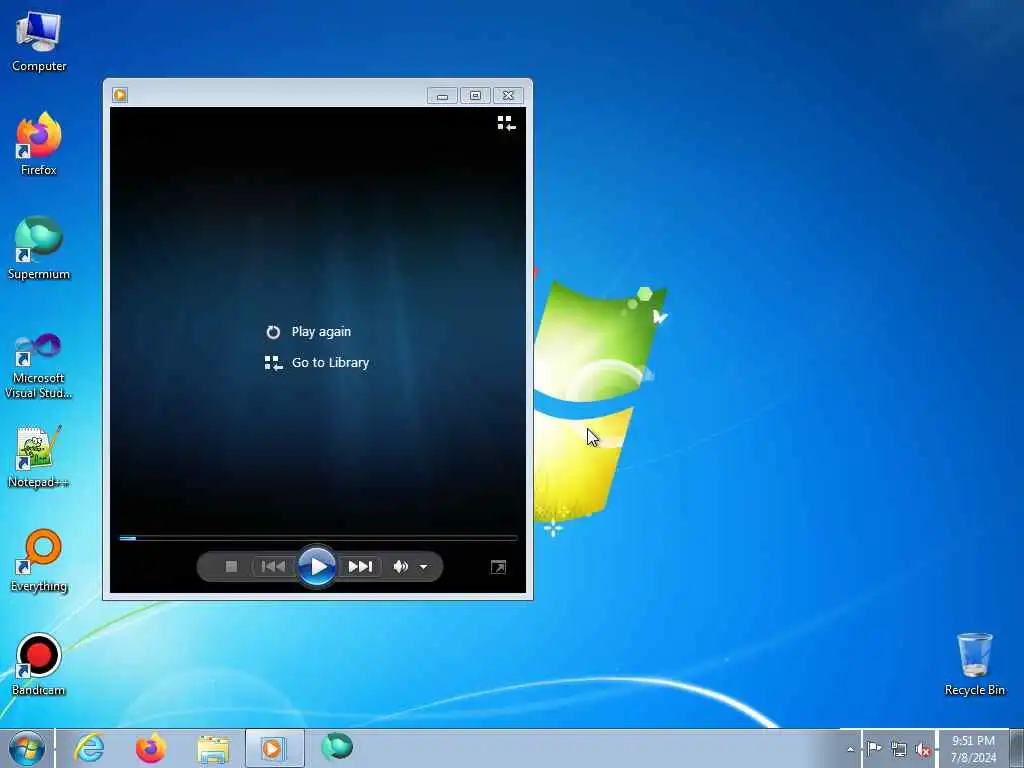
Task: Click Switch to Library icon at top right
Action: [x=506, y=123]
